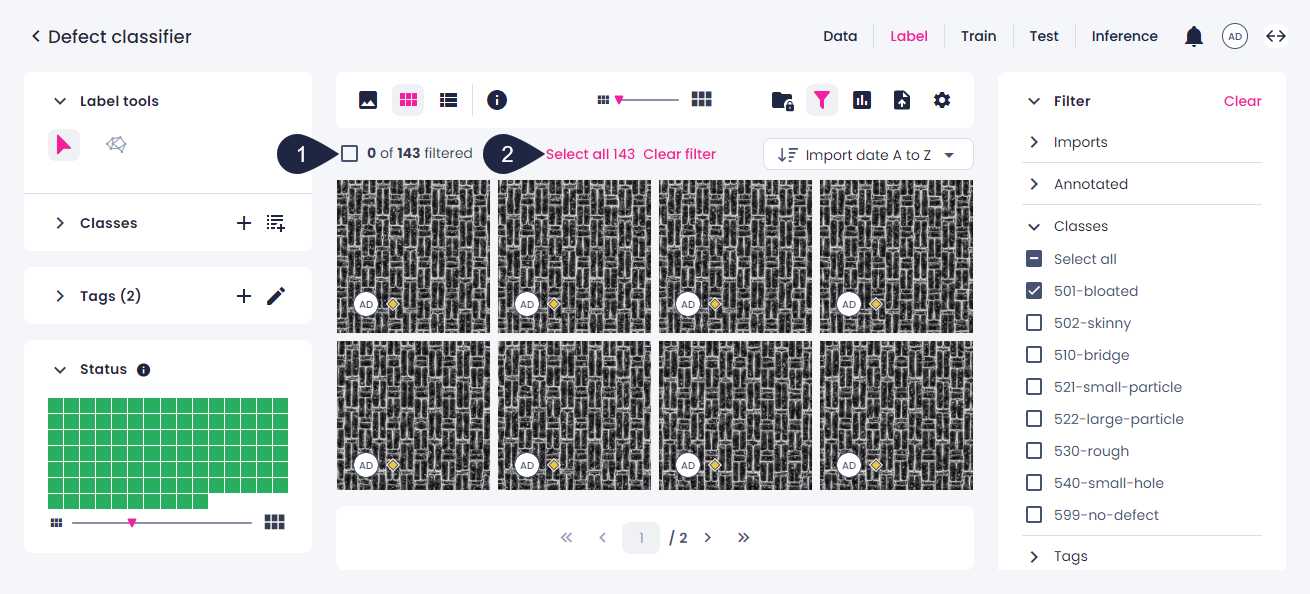Select the tag label tool
This screenshot has width=1310, height=594.
click(116, 145)
